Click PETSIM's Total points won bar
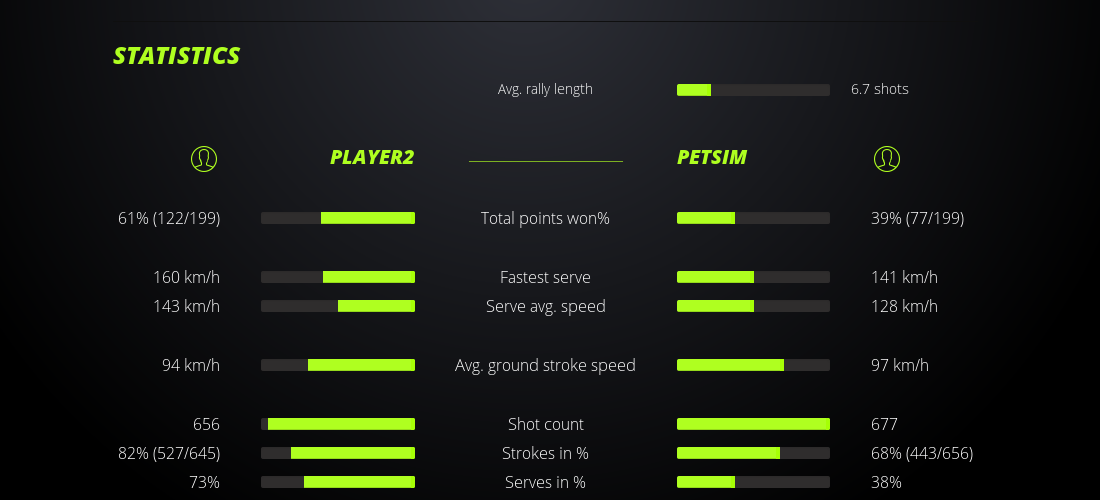 pyautogui.click(x=753, y=218)
